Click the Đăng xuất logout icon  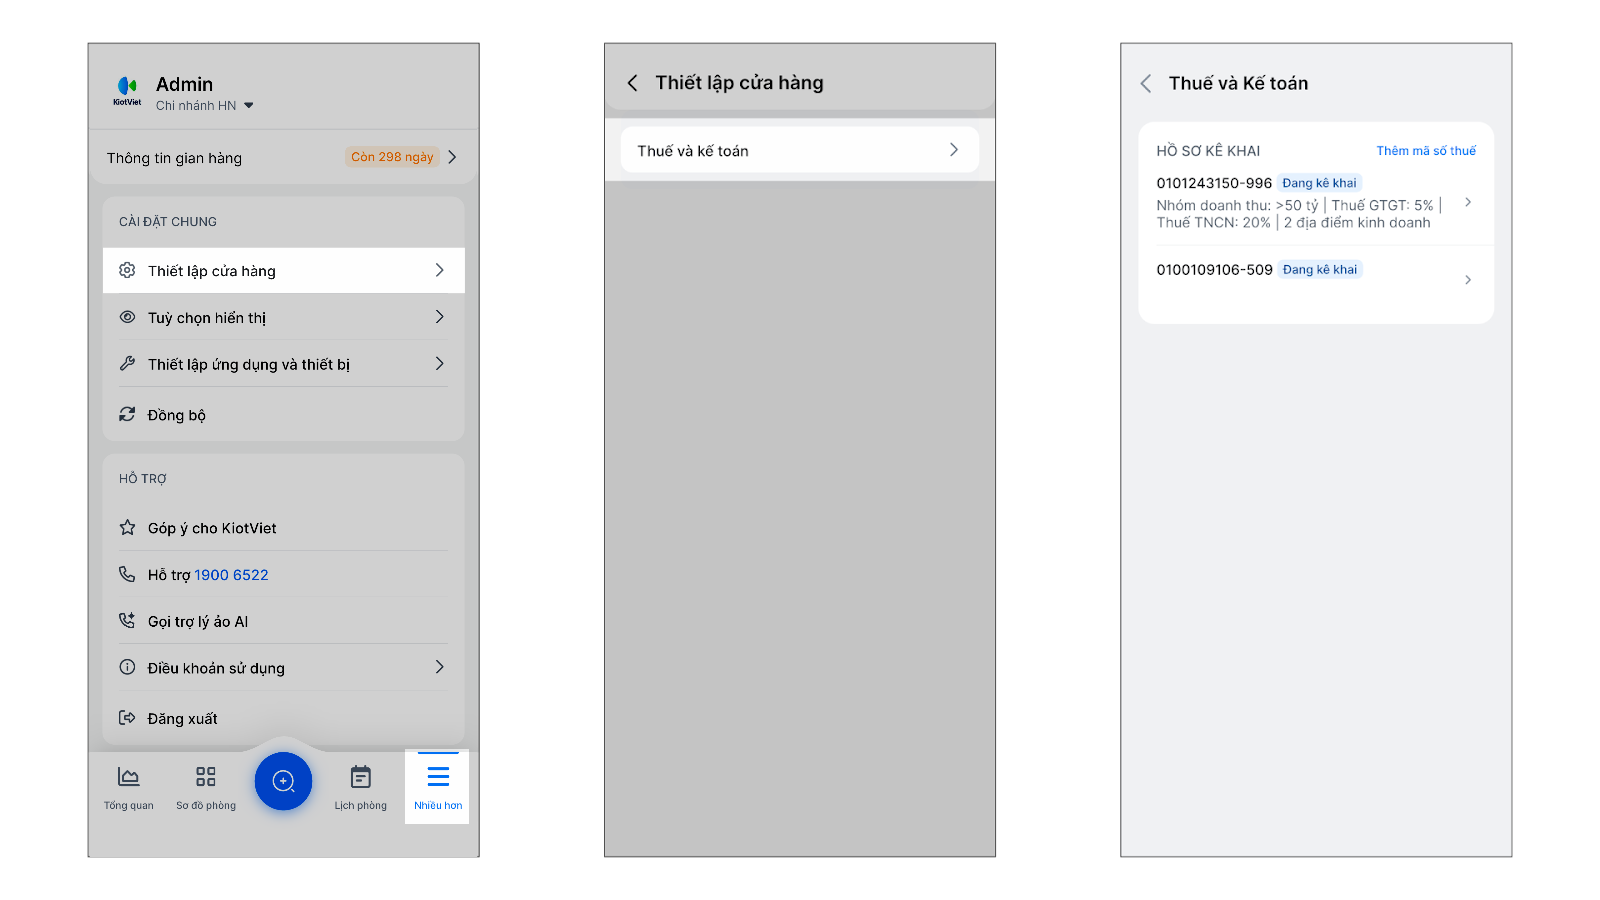(127, 718)
